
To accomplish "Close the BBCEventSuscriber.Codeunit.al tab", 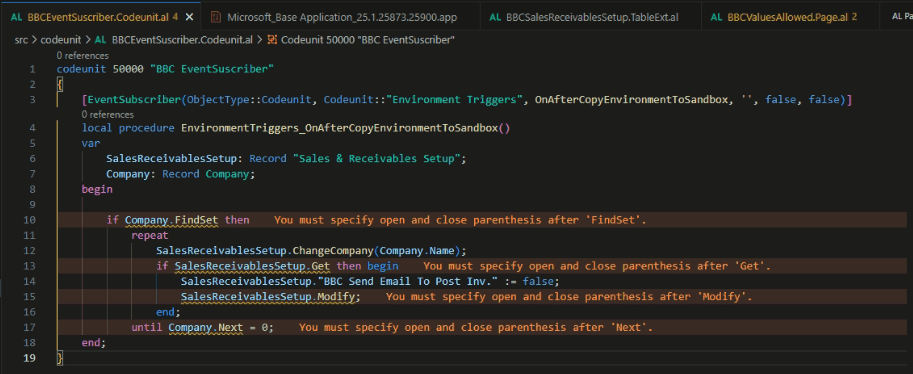I will point(189,17).
